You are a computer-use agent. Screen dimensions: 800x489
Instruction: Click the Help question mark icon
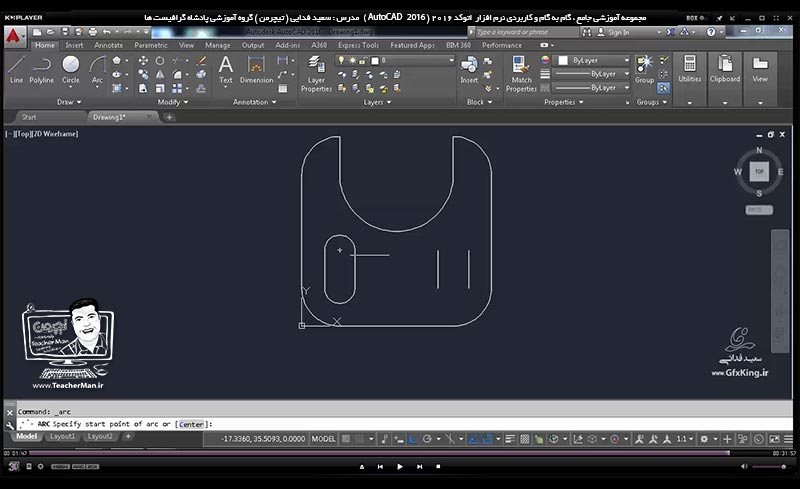coord(711,32)
